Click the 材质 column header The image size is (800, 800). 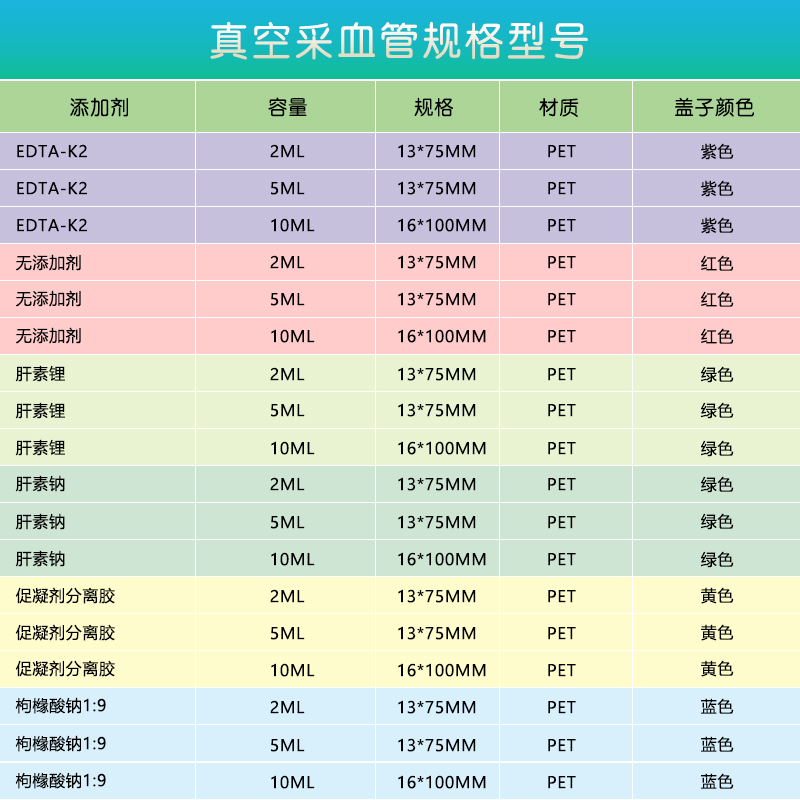pyautogui.click(x=559, y=108)
